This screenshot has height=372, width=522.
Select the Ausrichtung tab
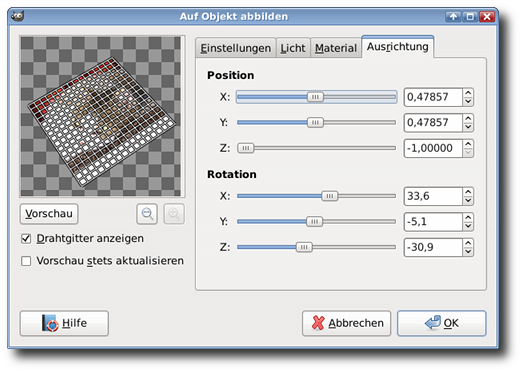click(x=397, y=47)
